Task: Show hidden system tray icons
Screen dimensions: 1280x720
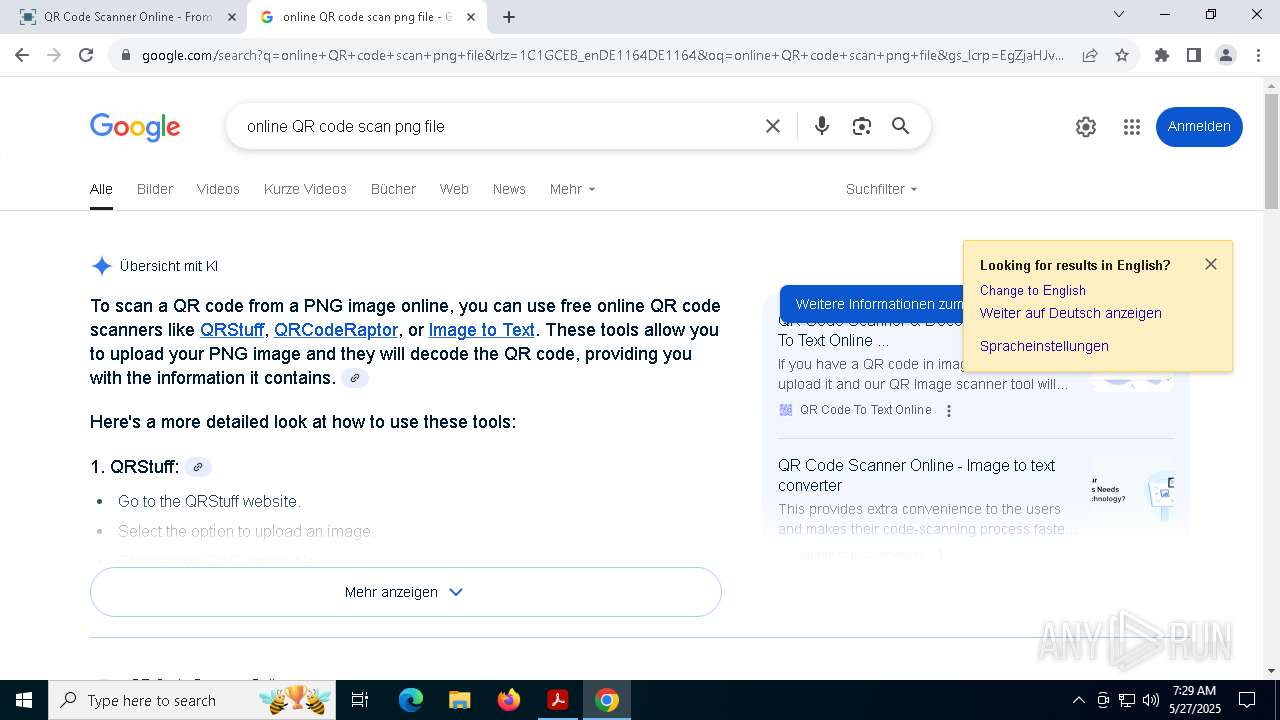Action: (x=1078, y=700)
